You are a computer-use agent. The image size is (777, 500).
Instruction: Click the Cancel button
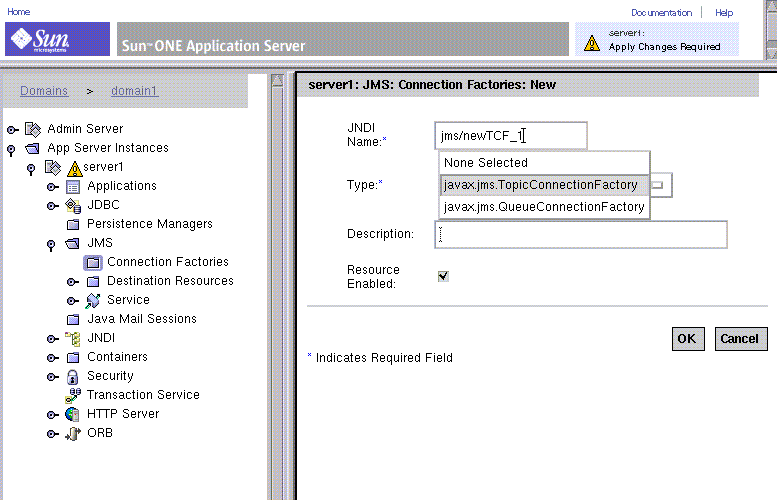[741, 339]
